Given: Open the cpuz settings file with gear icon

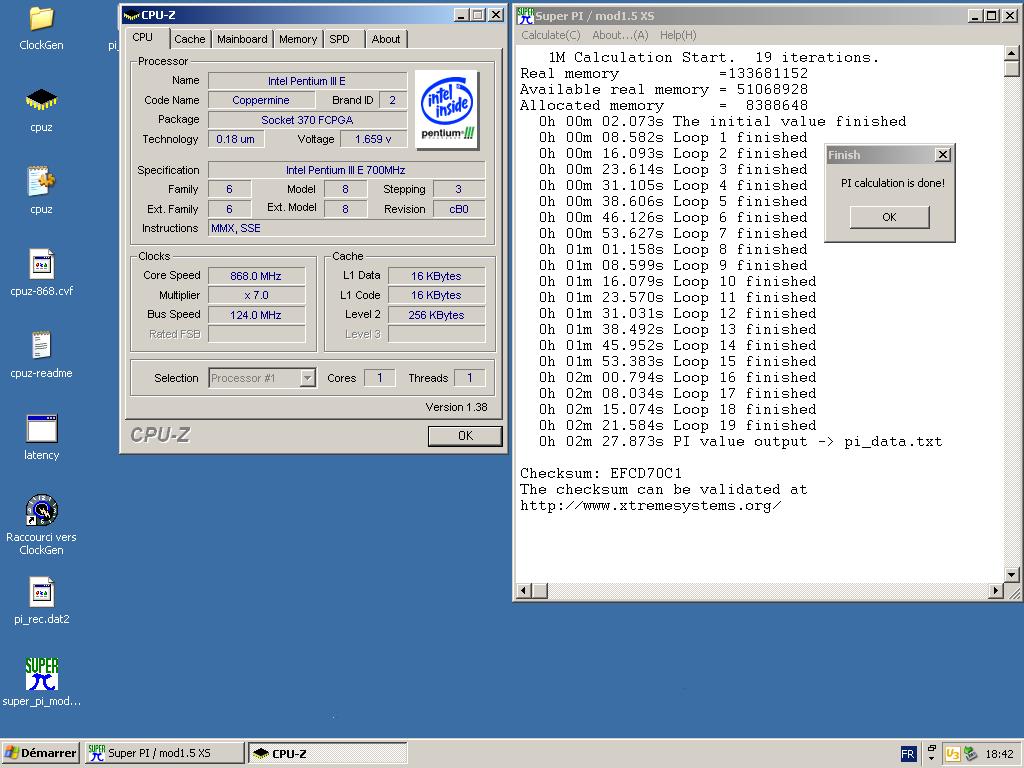Looking at the screenshot, I should click(41, 182).
